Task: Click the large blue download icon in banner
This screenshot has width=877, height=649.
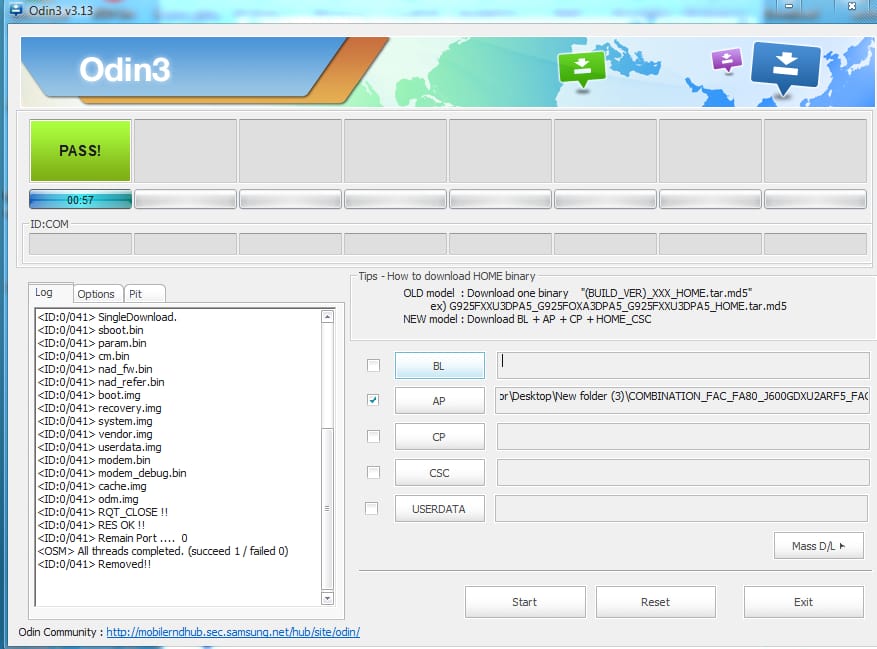Action: pos(786,68)
